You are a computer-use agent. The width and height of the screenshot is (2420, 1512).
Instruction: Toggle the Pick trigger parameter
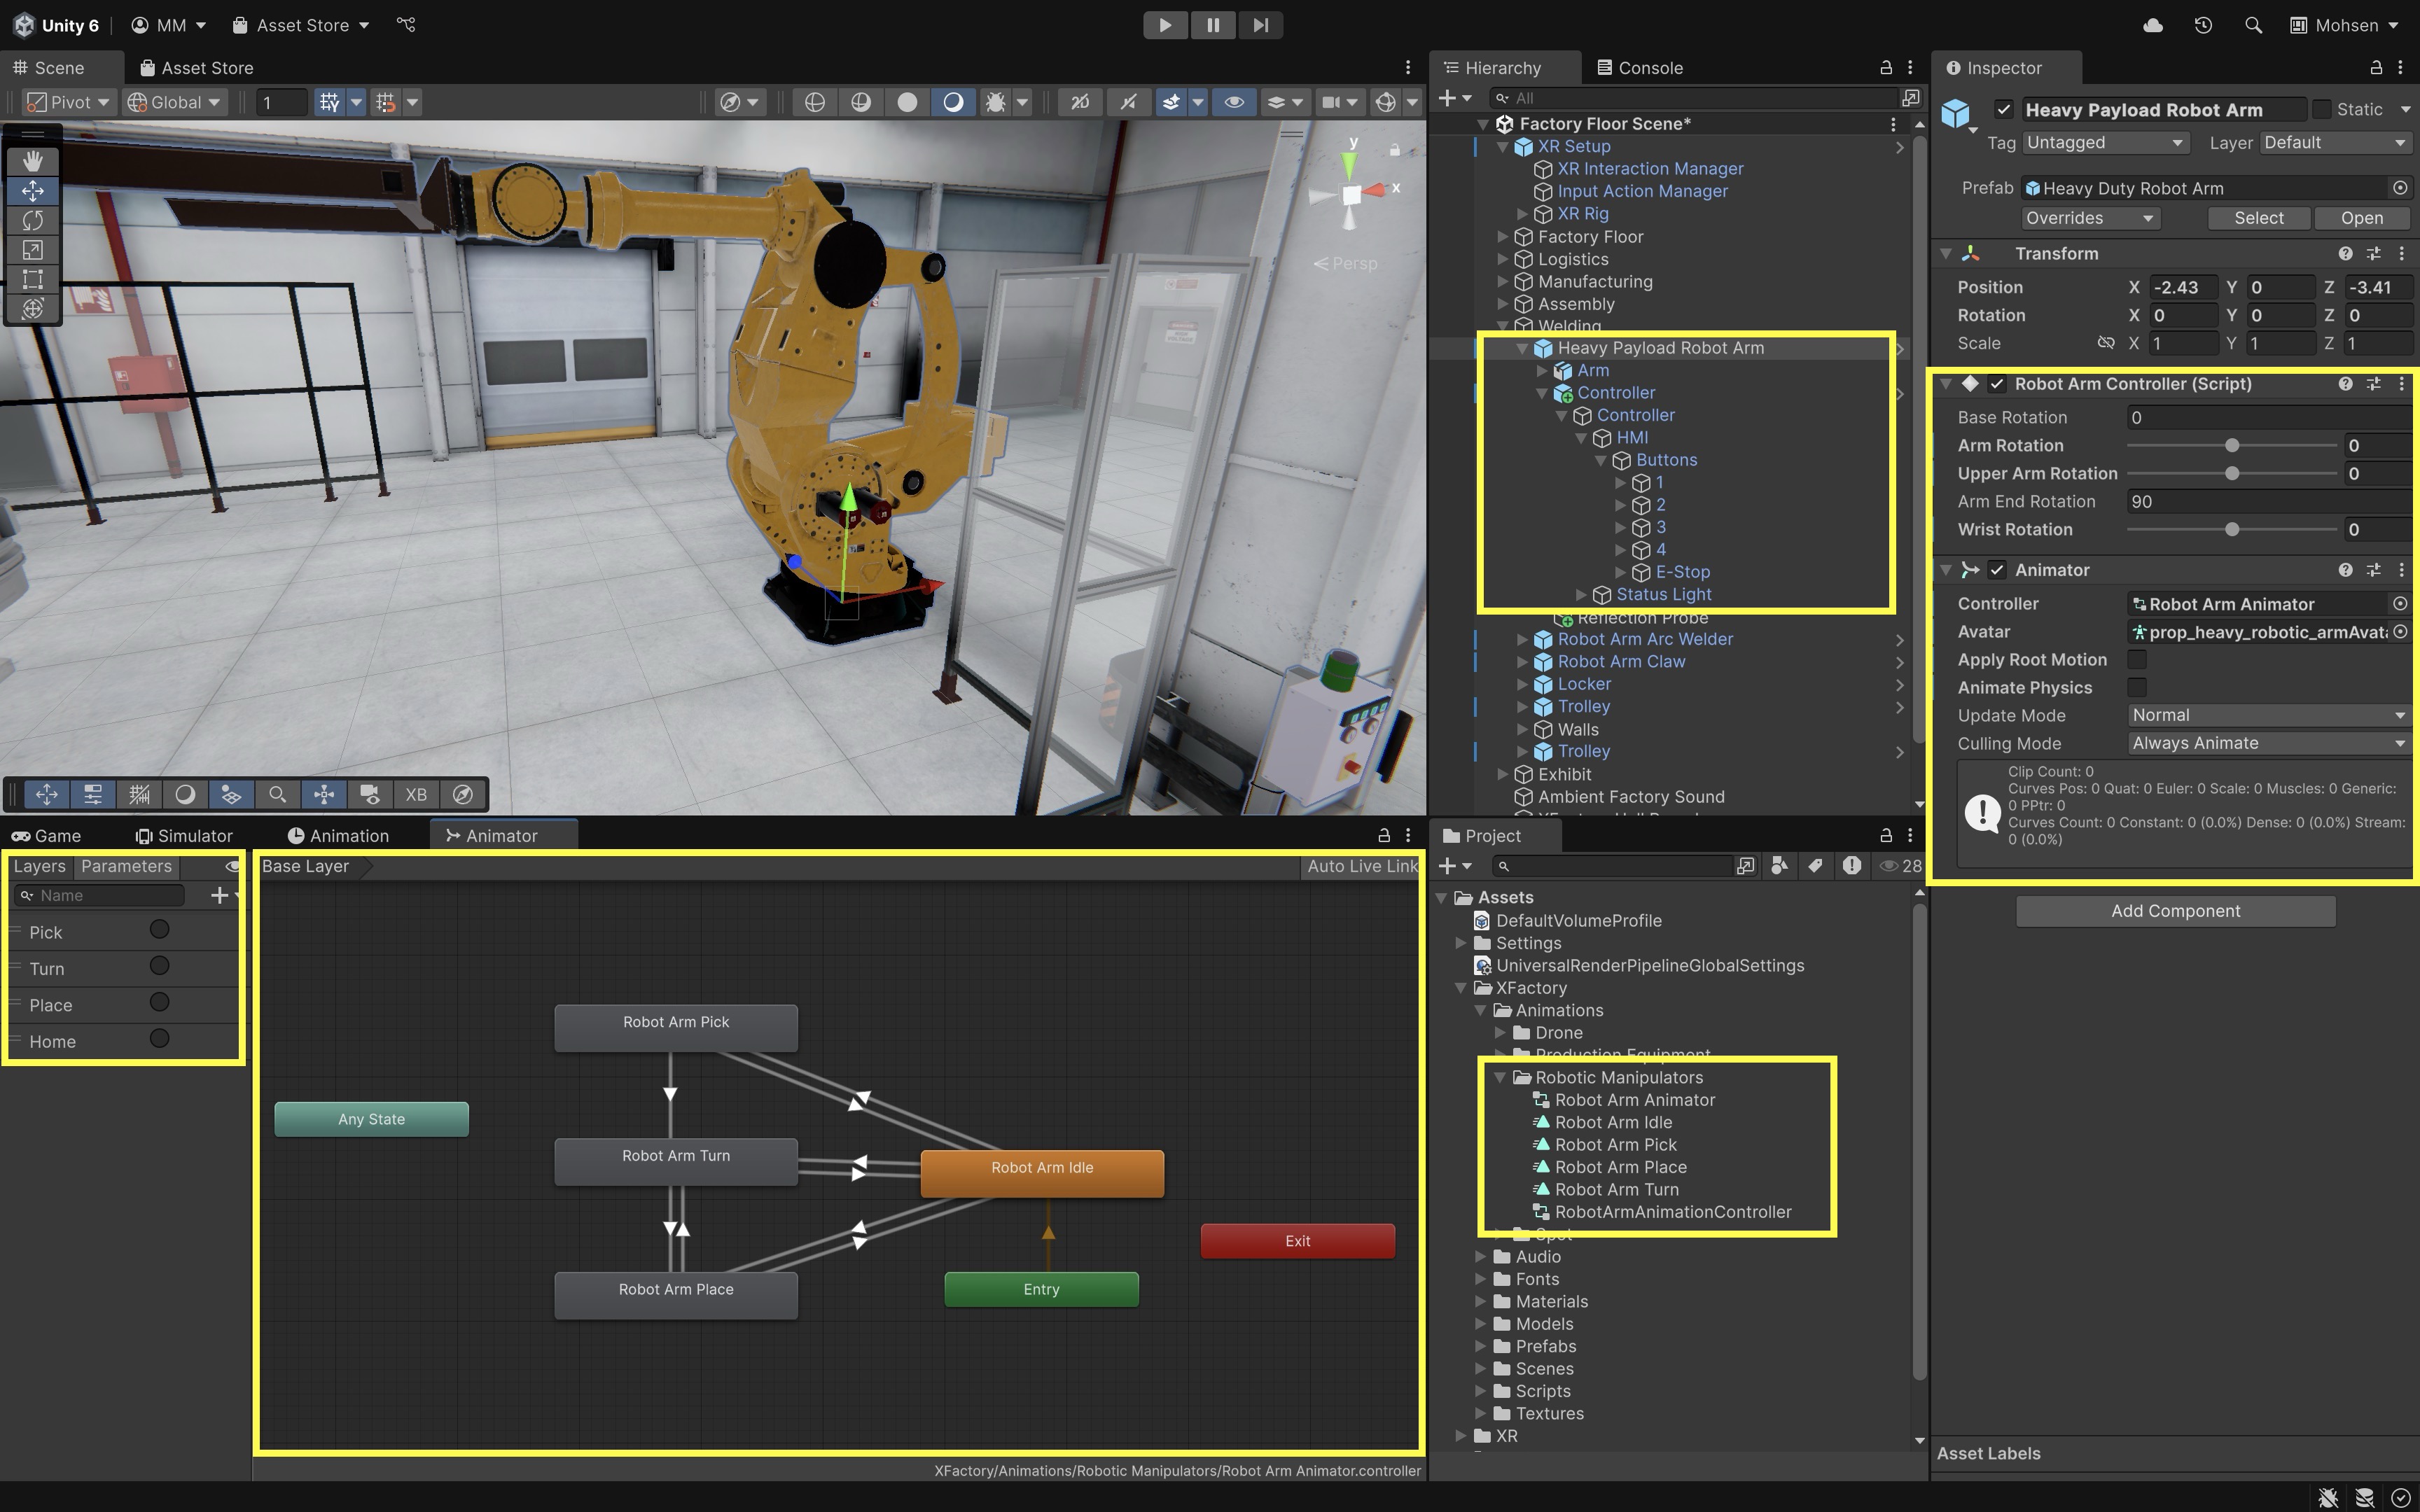(x=159, y=930)
